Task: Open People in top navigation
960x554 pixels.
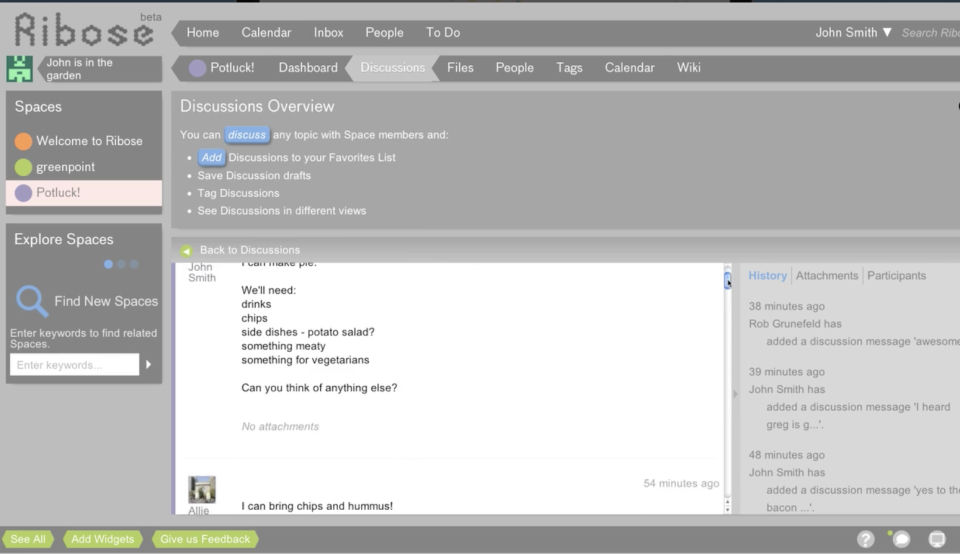Action: [384, 32]
